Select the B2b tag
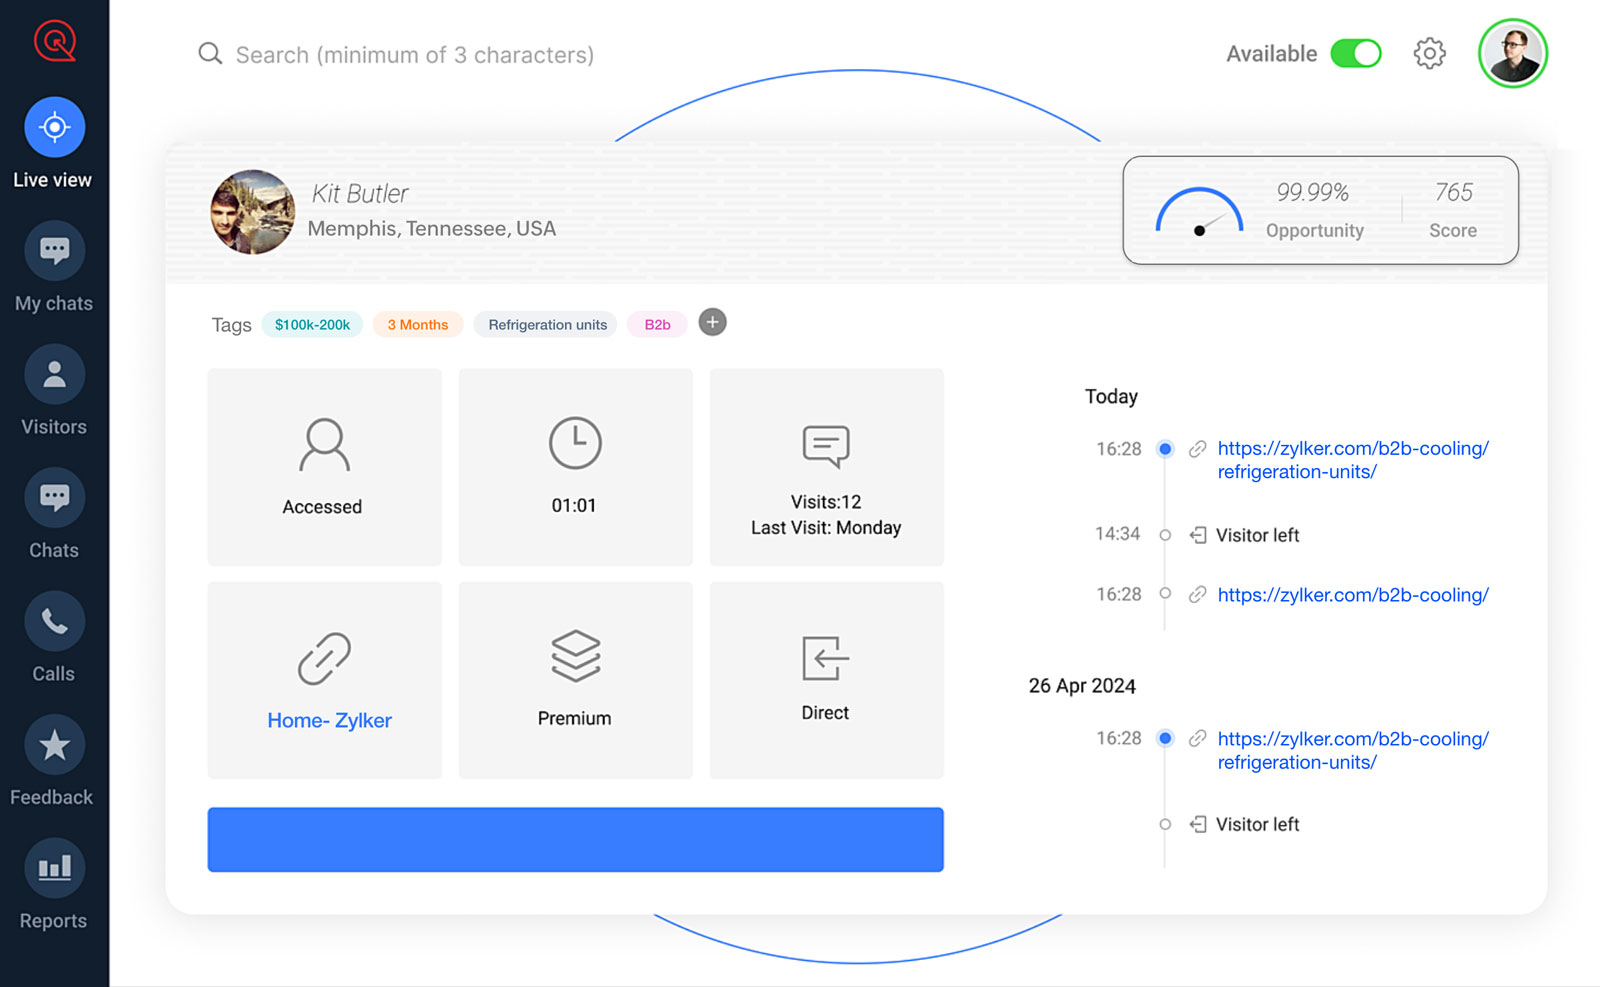1600x987 pixels. point(656,324)
